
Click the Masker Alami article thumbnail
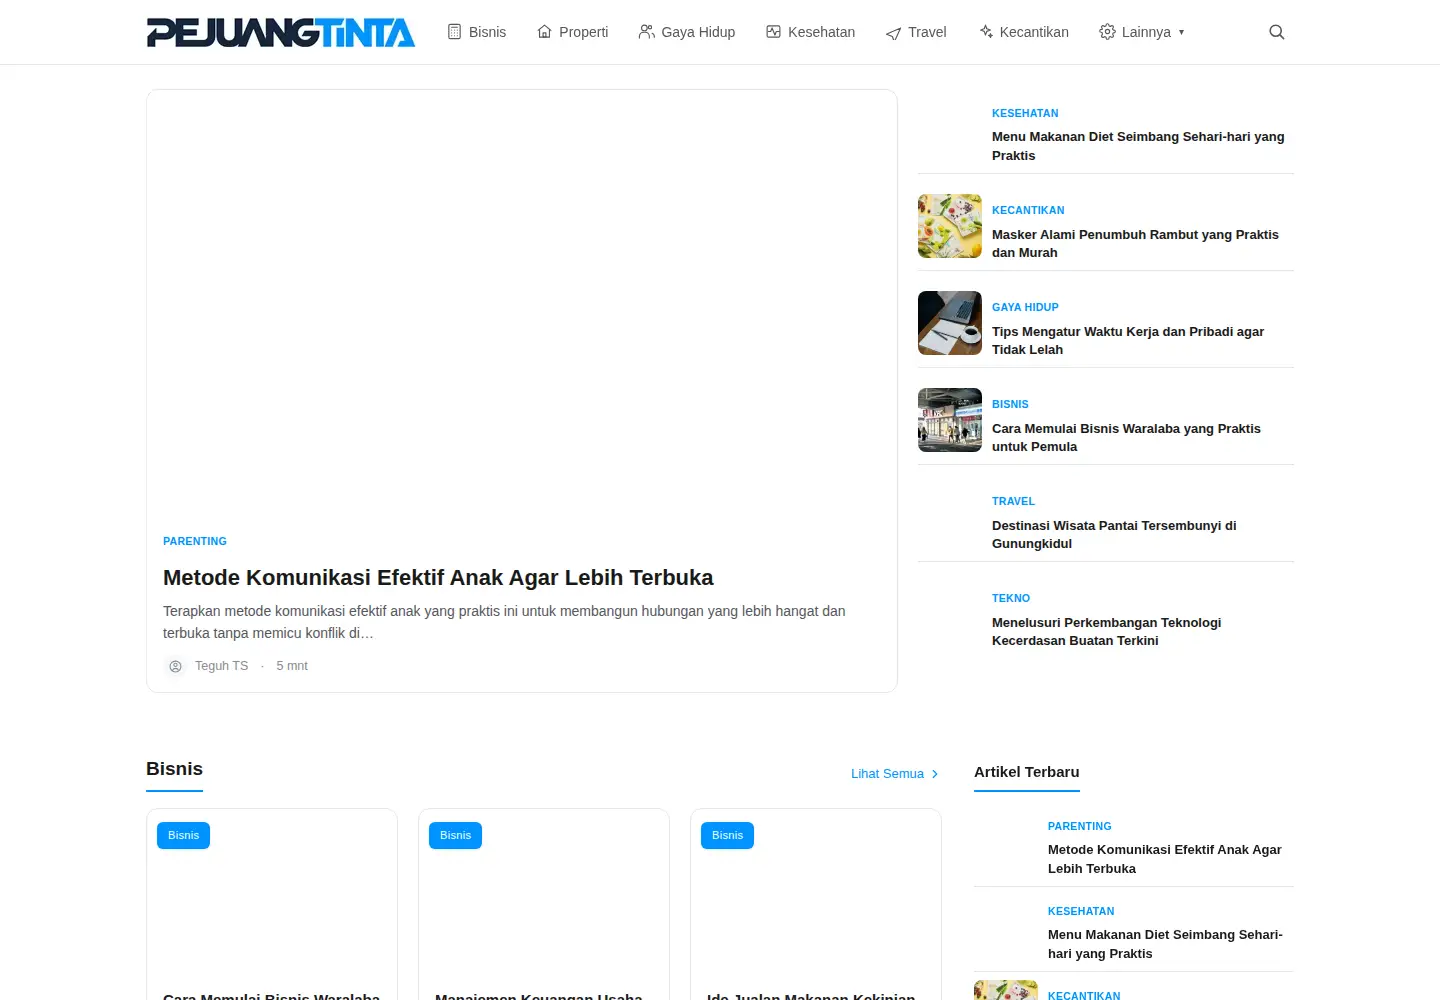(x=950, y=226)
